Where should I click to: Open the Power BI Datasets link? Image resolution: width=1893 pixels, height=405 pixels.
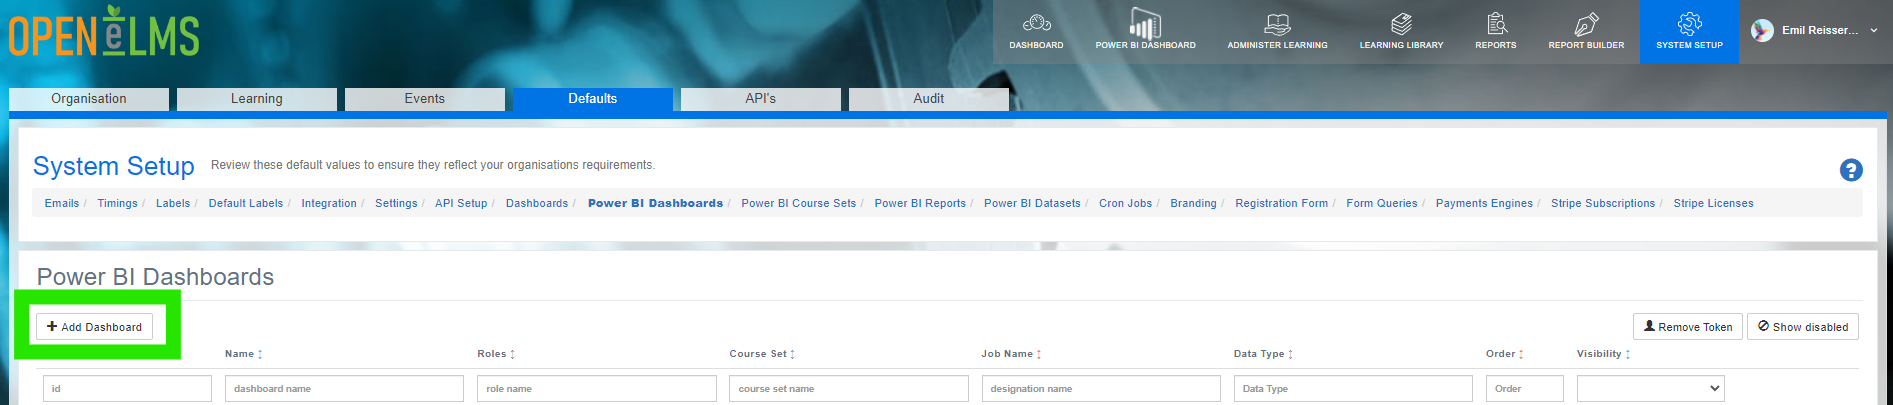[1032, 203]
